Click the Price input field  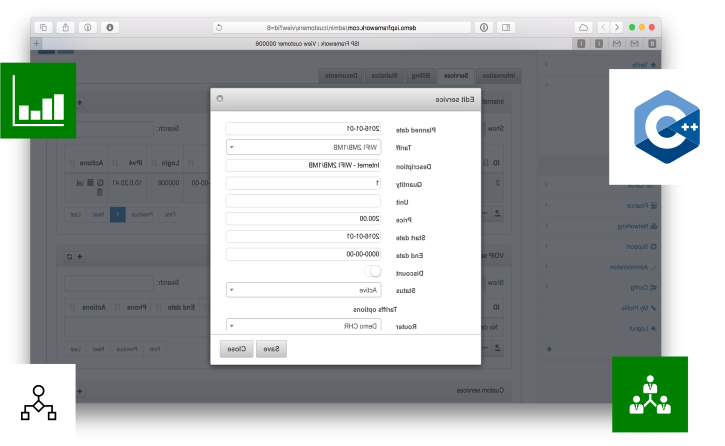tap(303, 218)
